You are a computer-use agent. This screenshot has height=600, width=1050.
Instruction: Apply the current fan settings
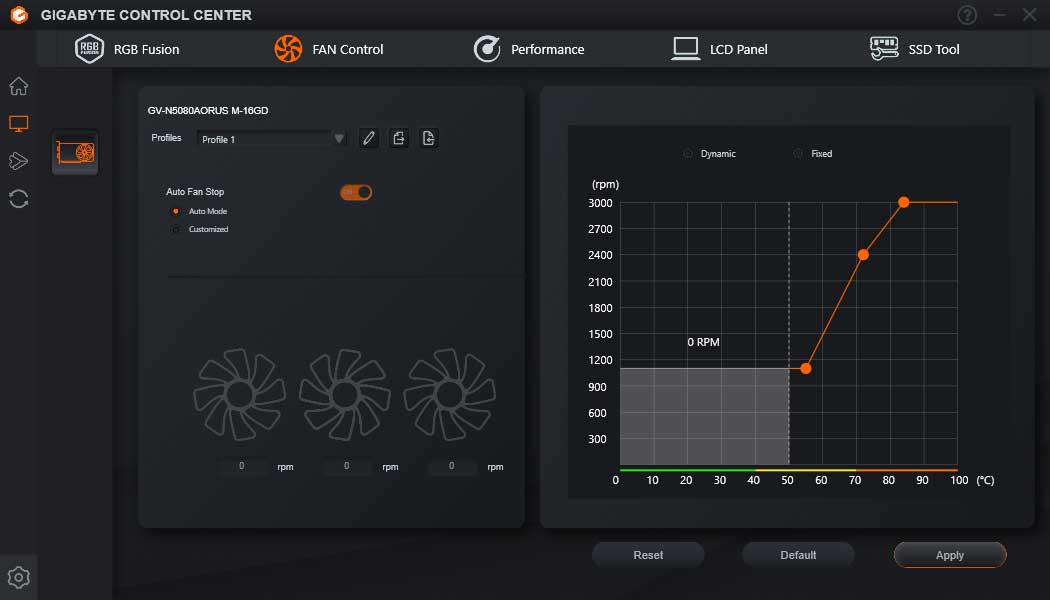tap(948, 554)
